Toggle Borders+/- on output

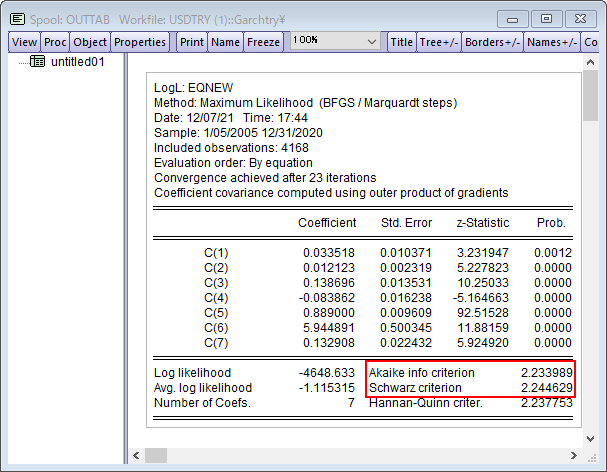(492, 42)
